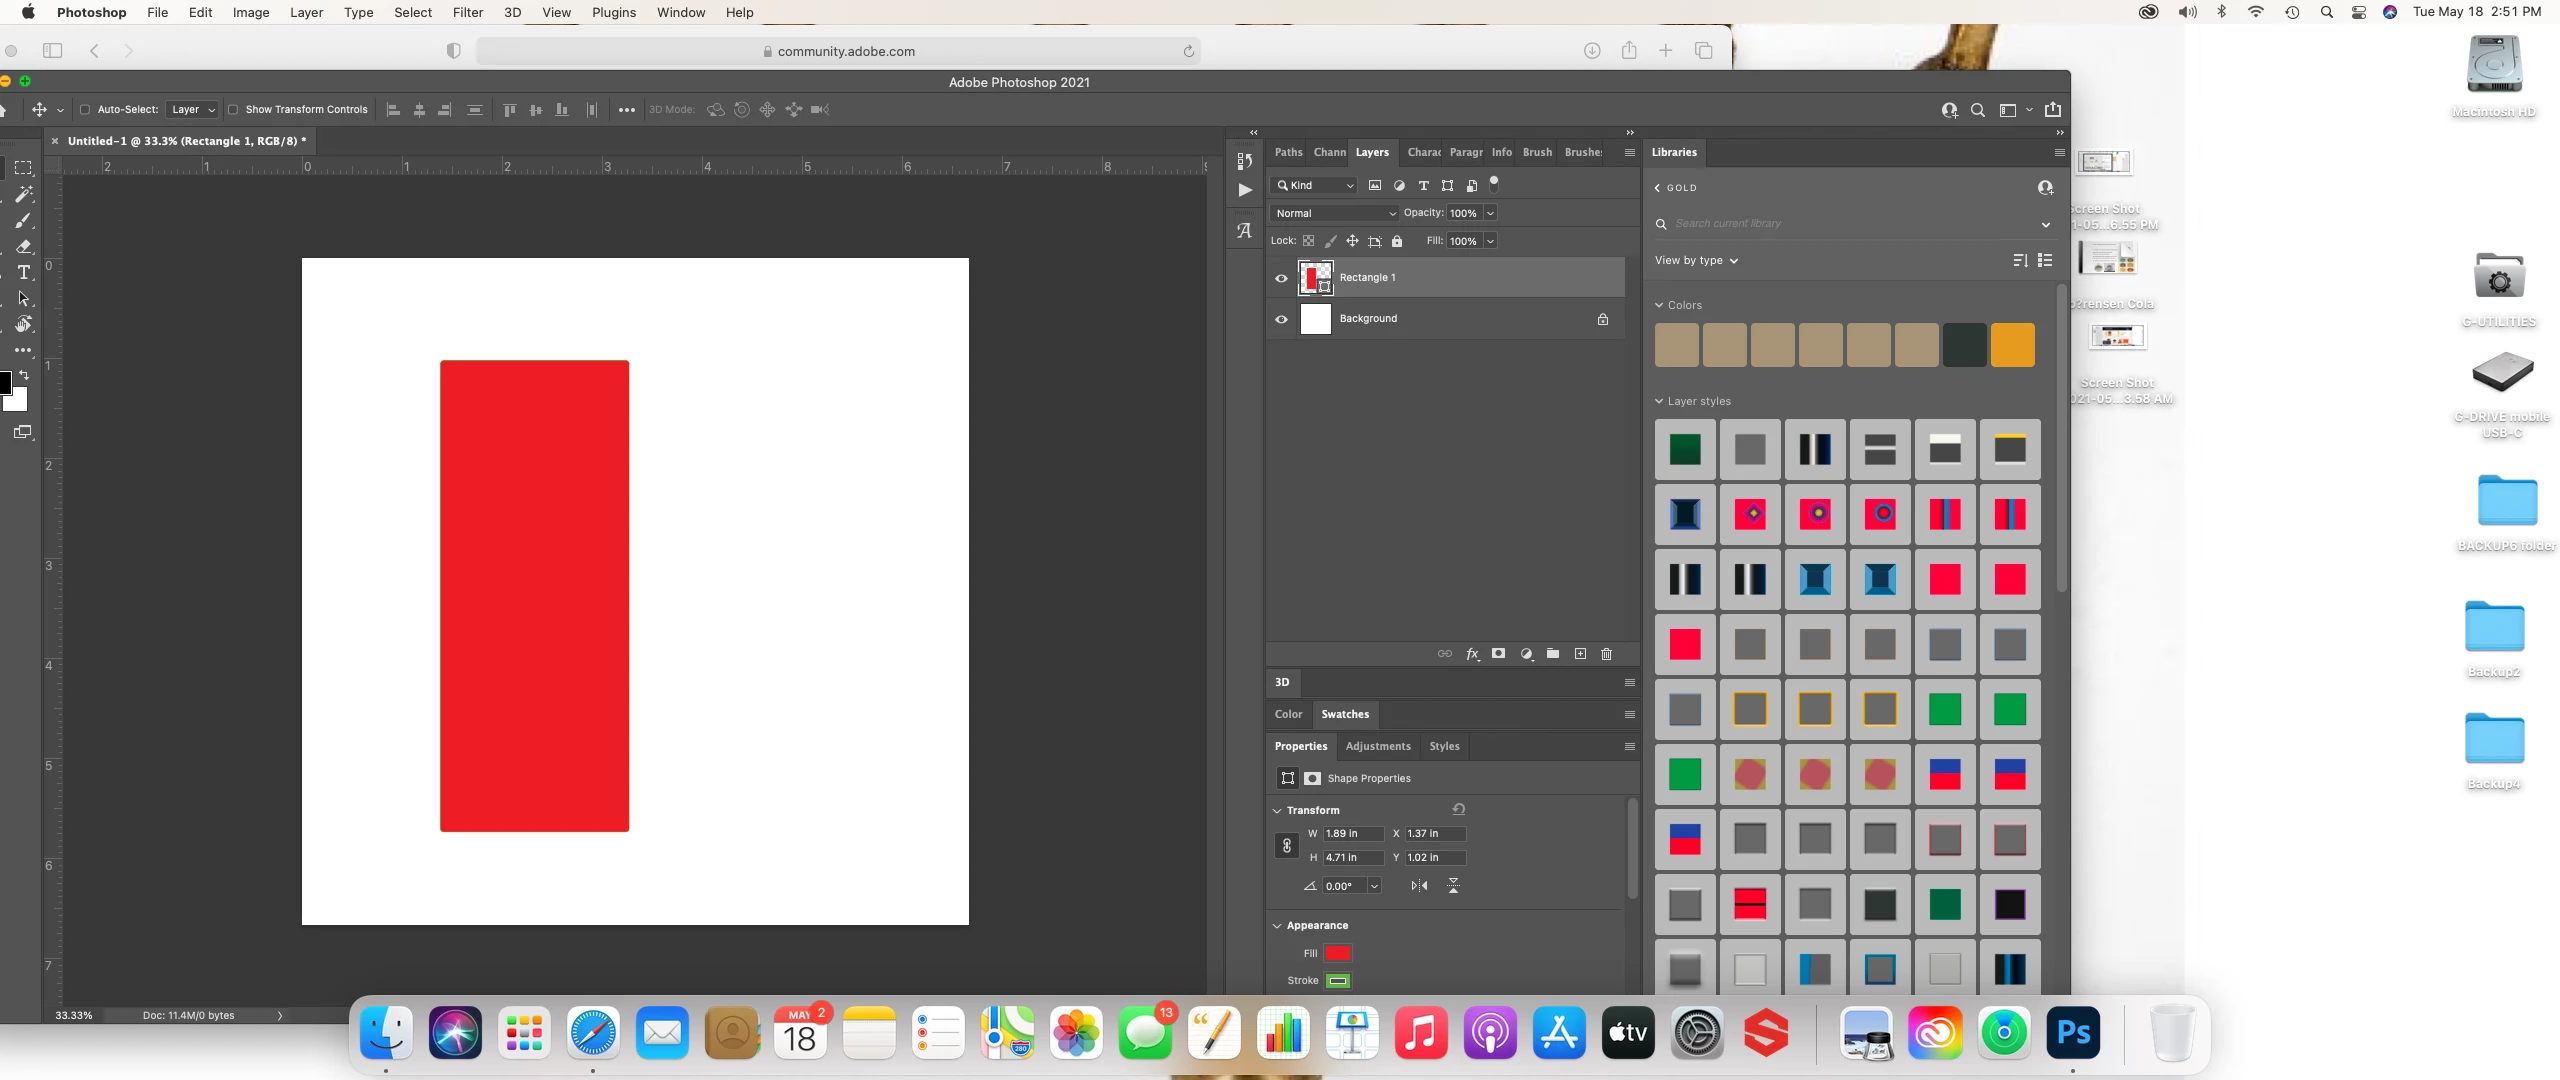Flip horizontal in Transform properties

click(x=1419, y=886)
